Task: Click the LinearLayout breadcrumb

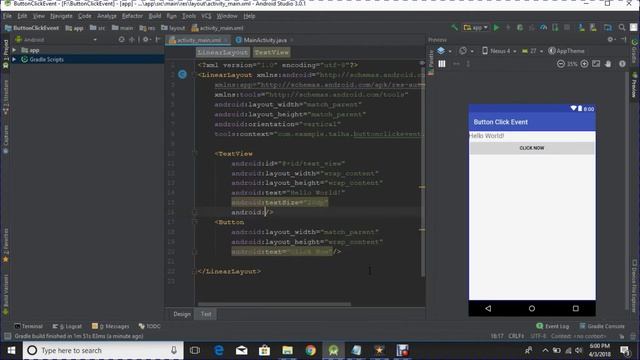Action: pyautogui.click(x=222, y=52)
